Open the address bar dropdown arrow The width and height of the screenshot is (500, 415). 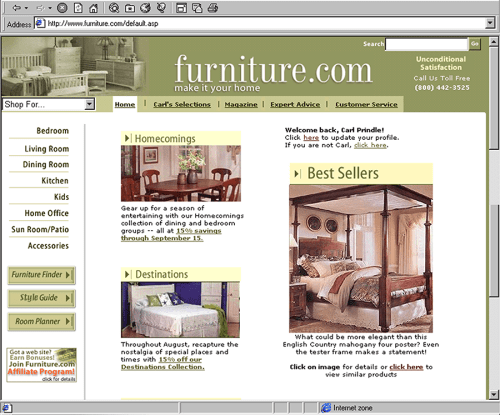click(490, 23)
